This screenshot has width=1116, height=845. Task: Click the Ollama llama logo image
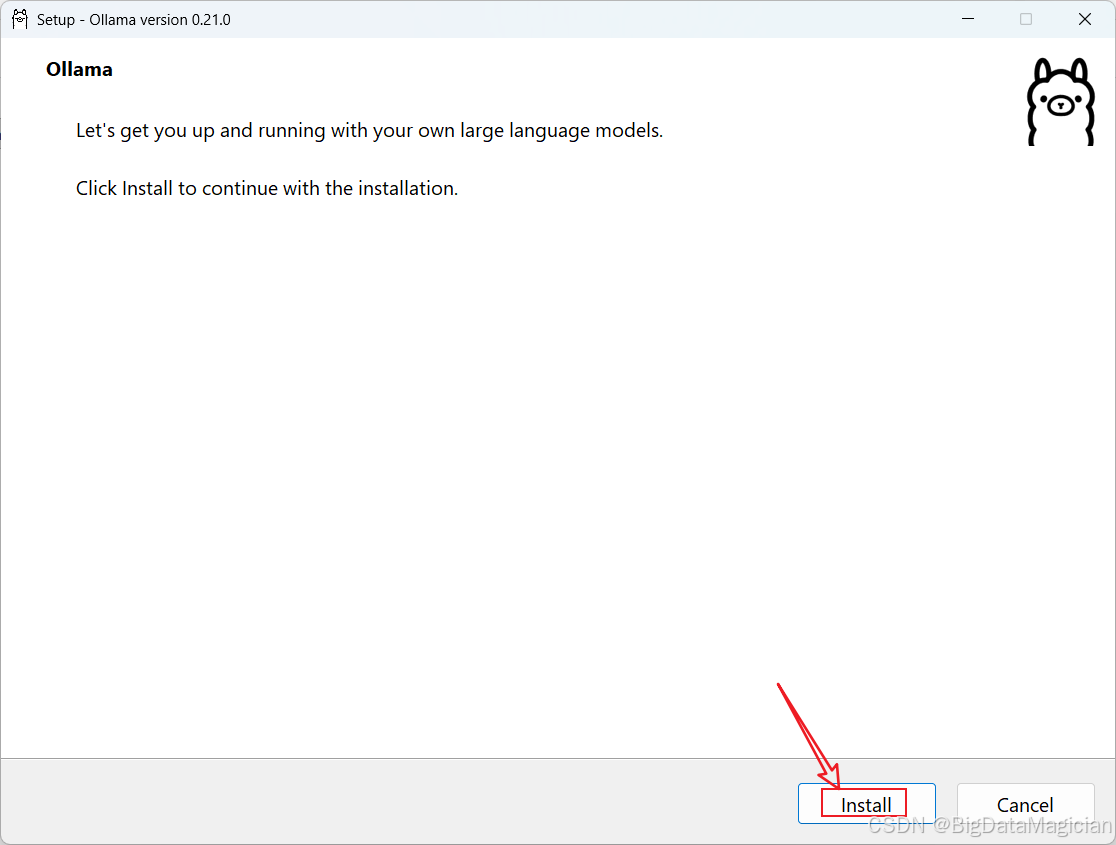click(x=1060, y=102)
